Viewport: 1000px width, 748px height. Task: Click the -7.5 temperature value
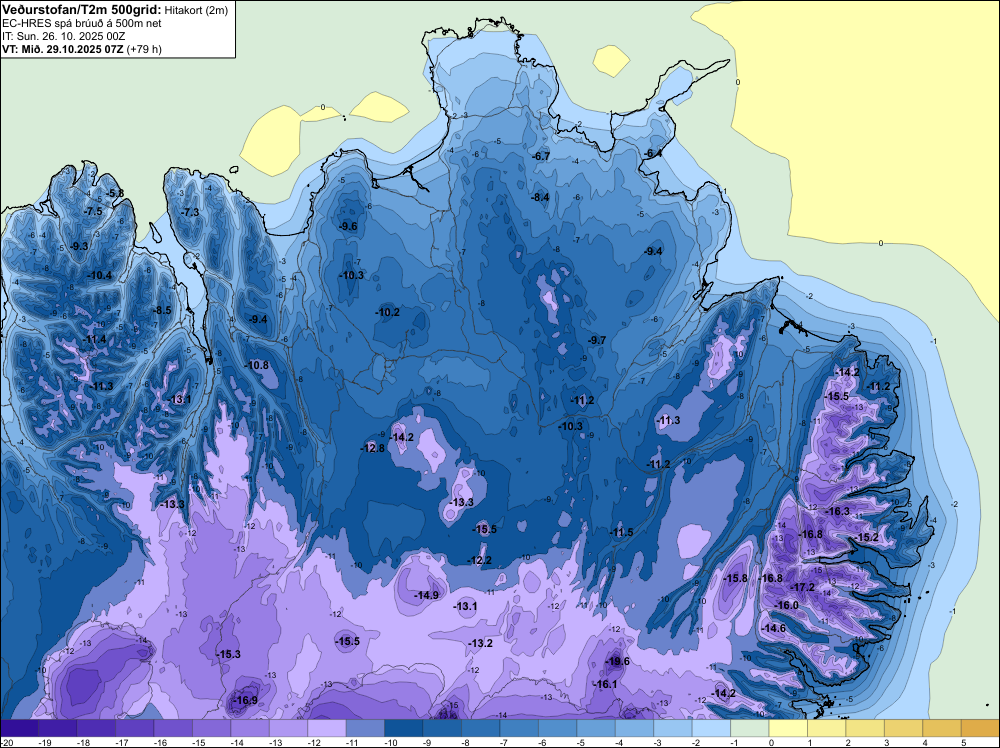[x=93, y=212]
